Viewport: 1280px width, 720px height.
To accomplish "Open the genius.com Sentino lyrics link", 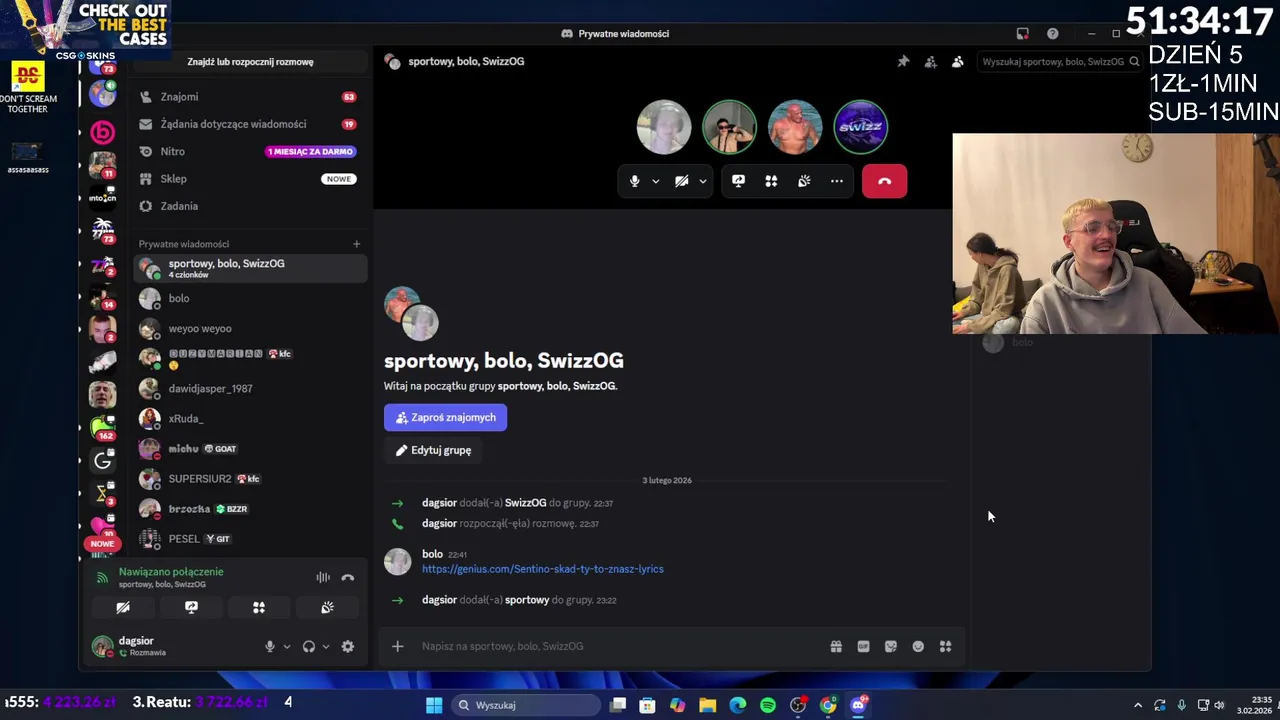I will click(x=542, y=569).
